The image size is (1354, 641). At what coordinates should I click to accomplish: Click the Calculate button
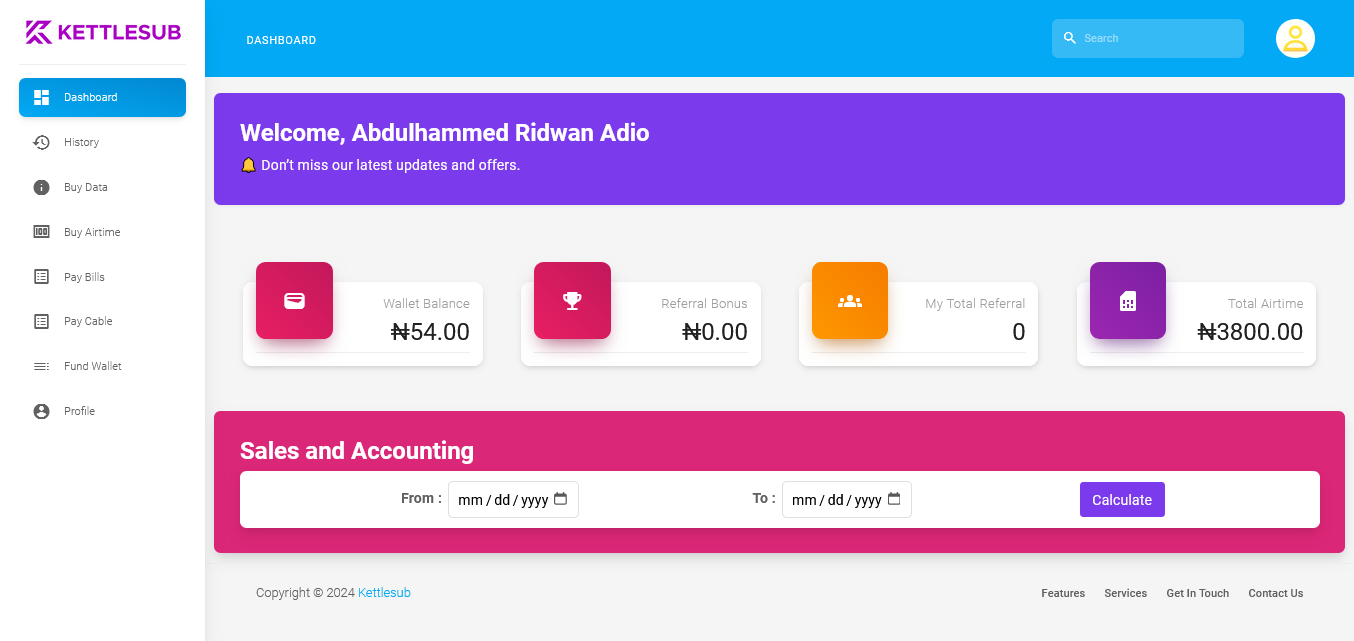pos(1122,500)
